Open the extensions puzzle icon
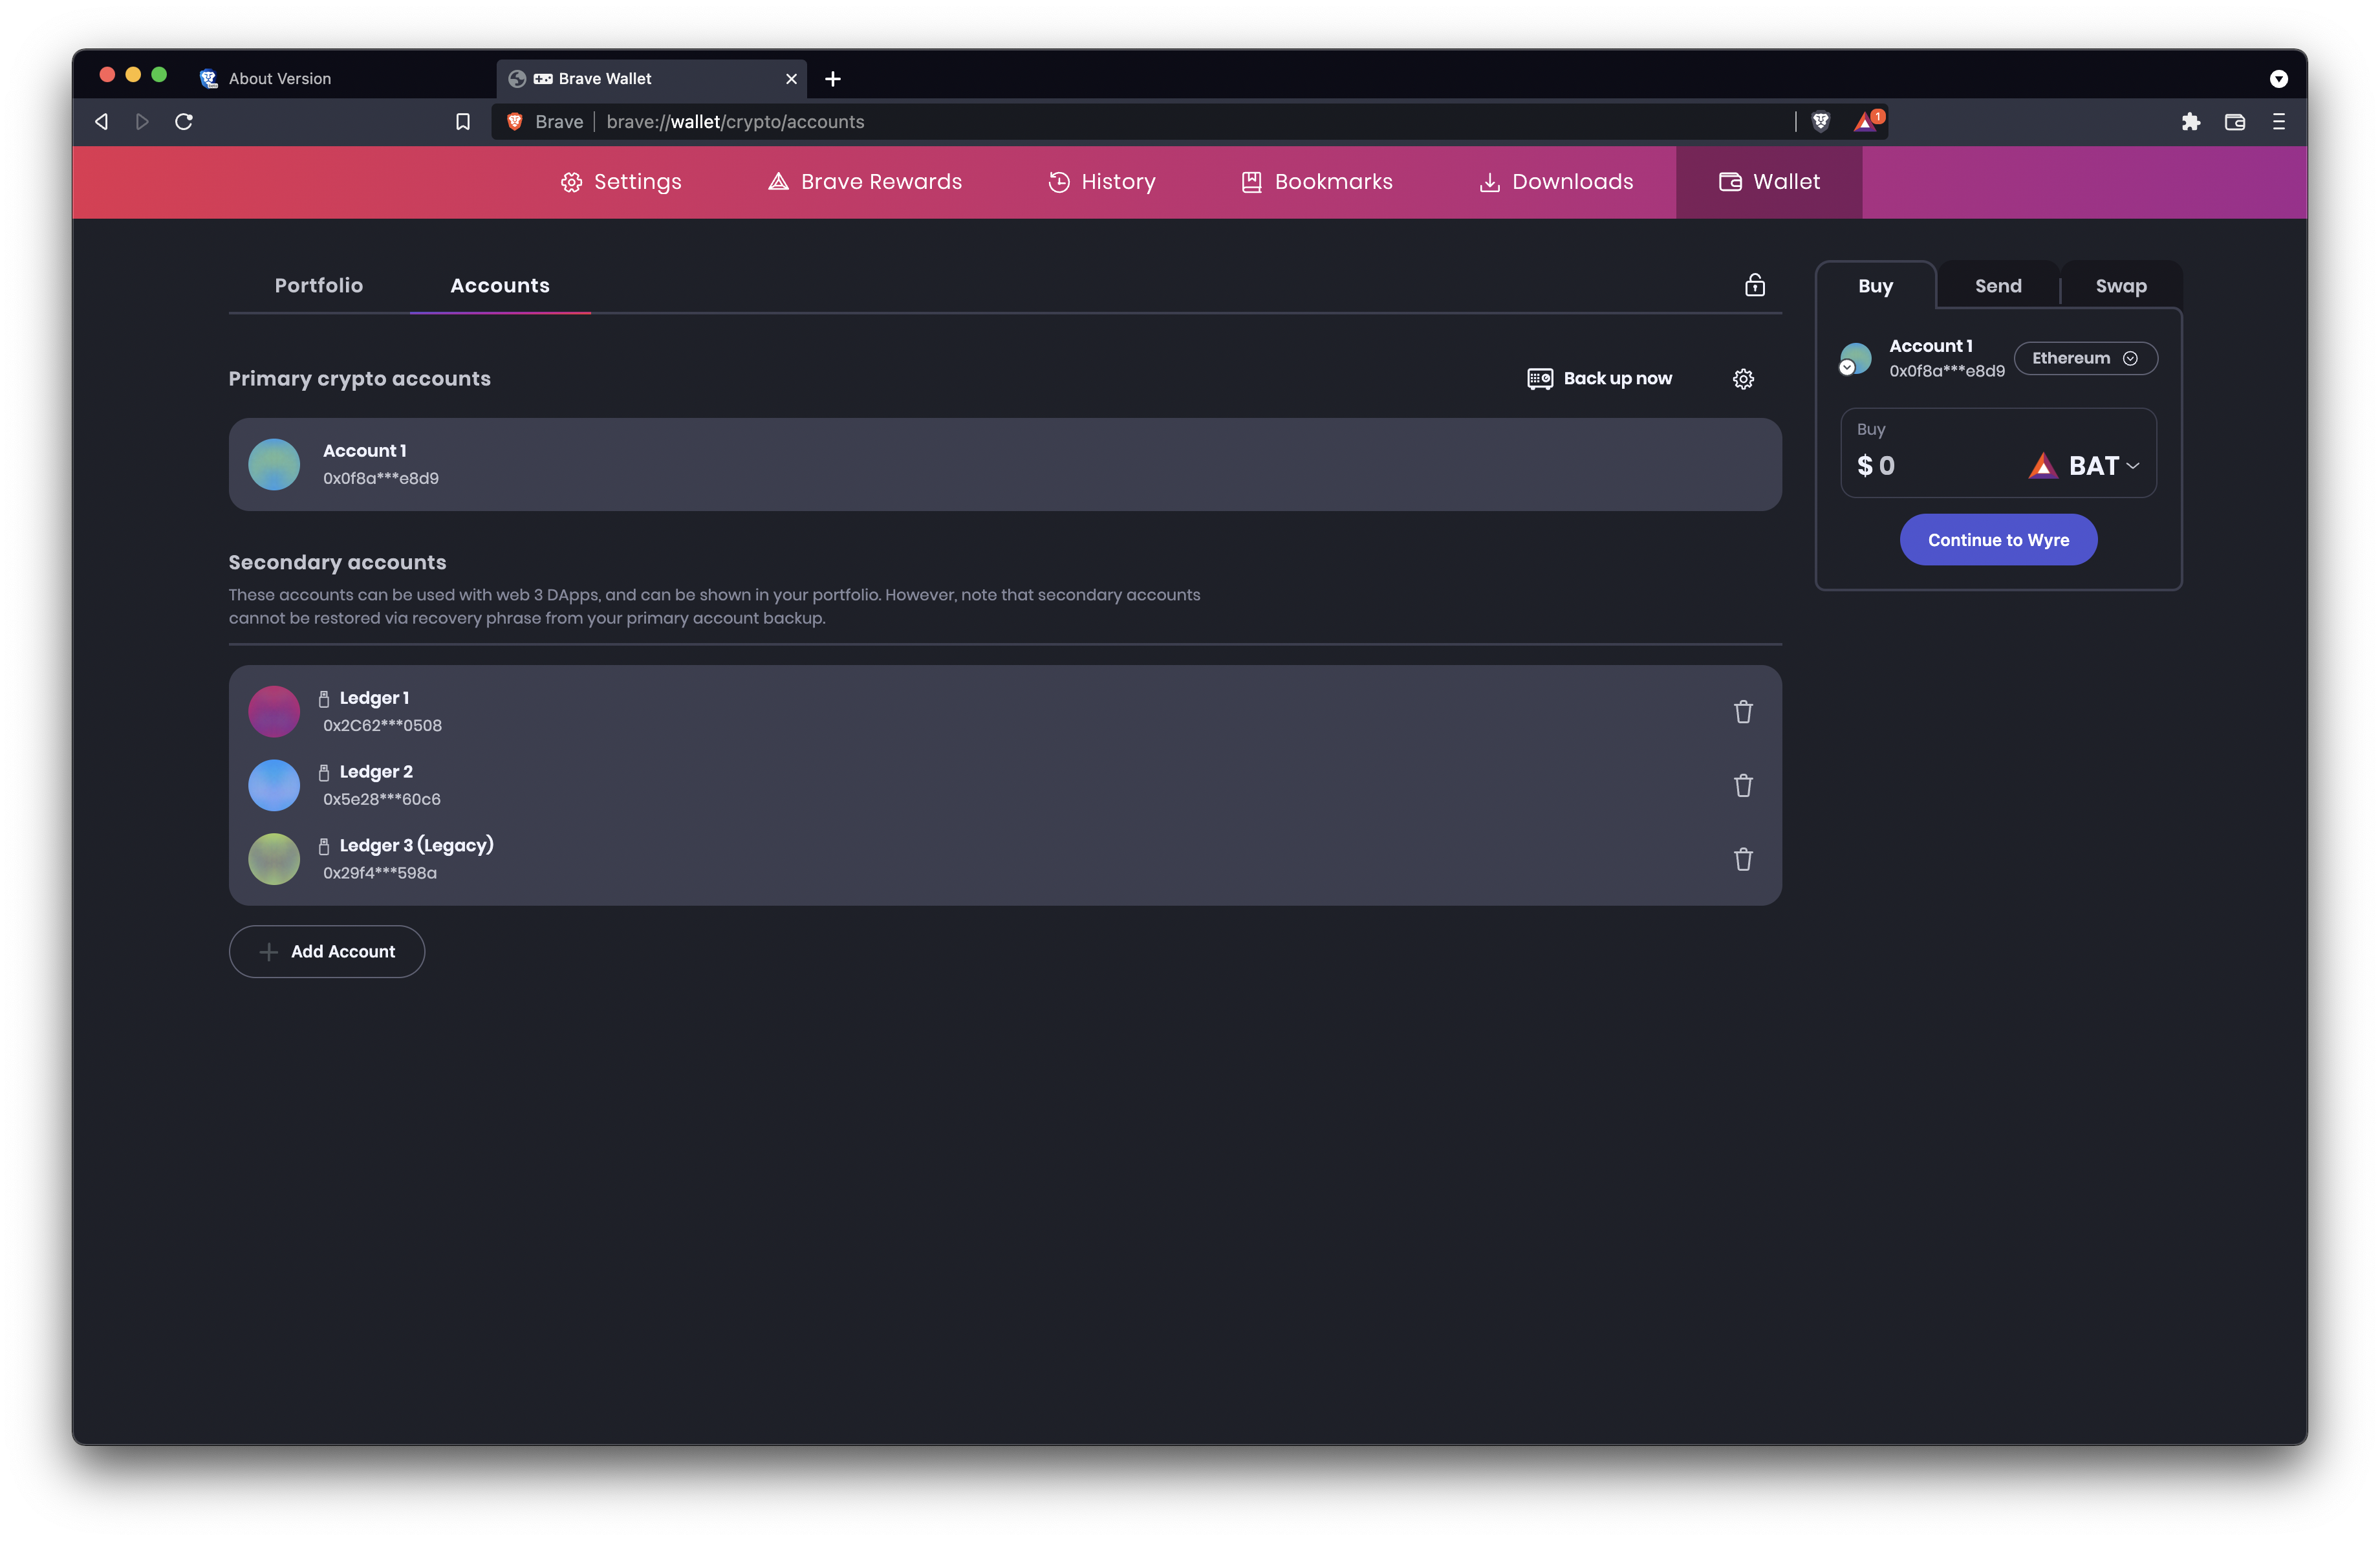Screen dimensions: 2380x1541 2191,122
